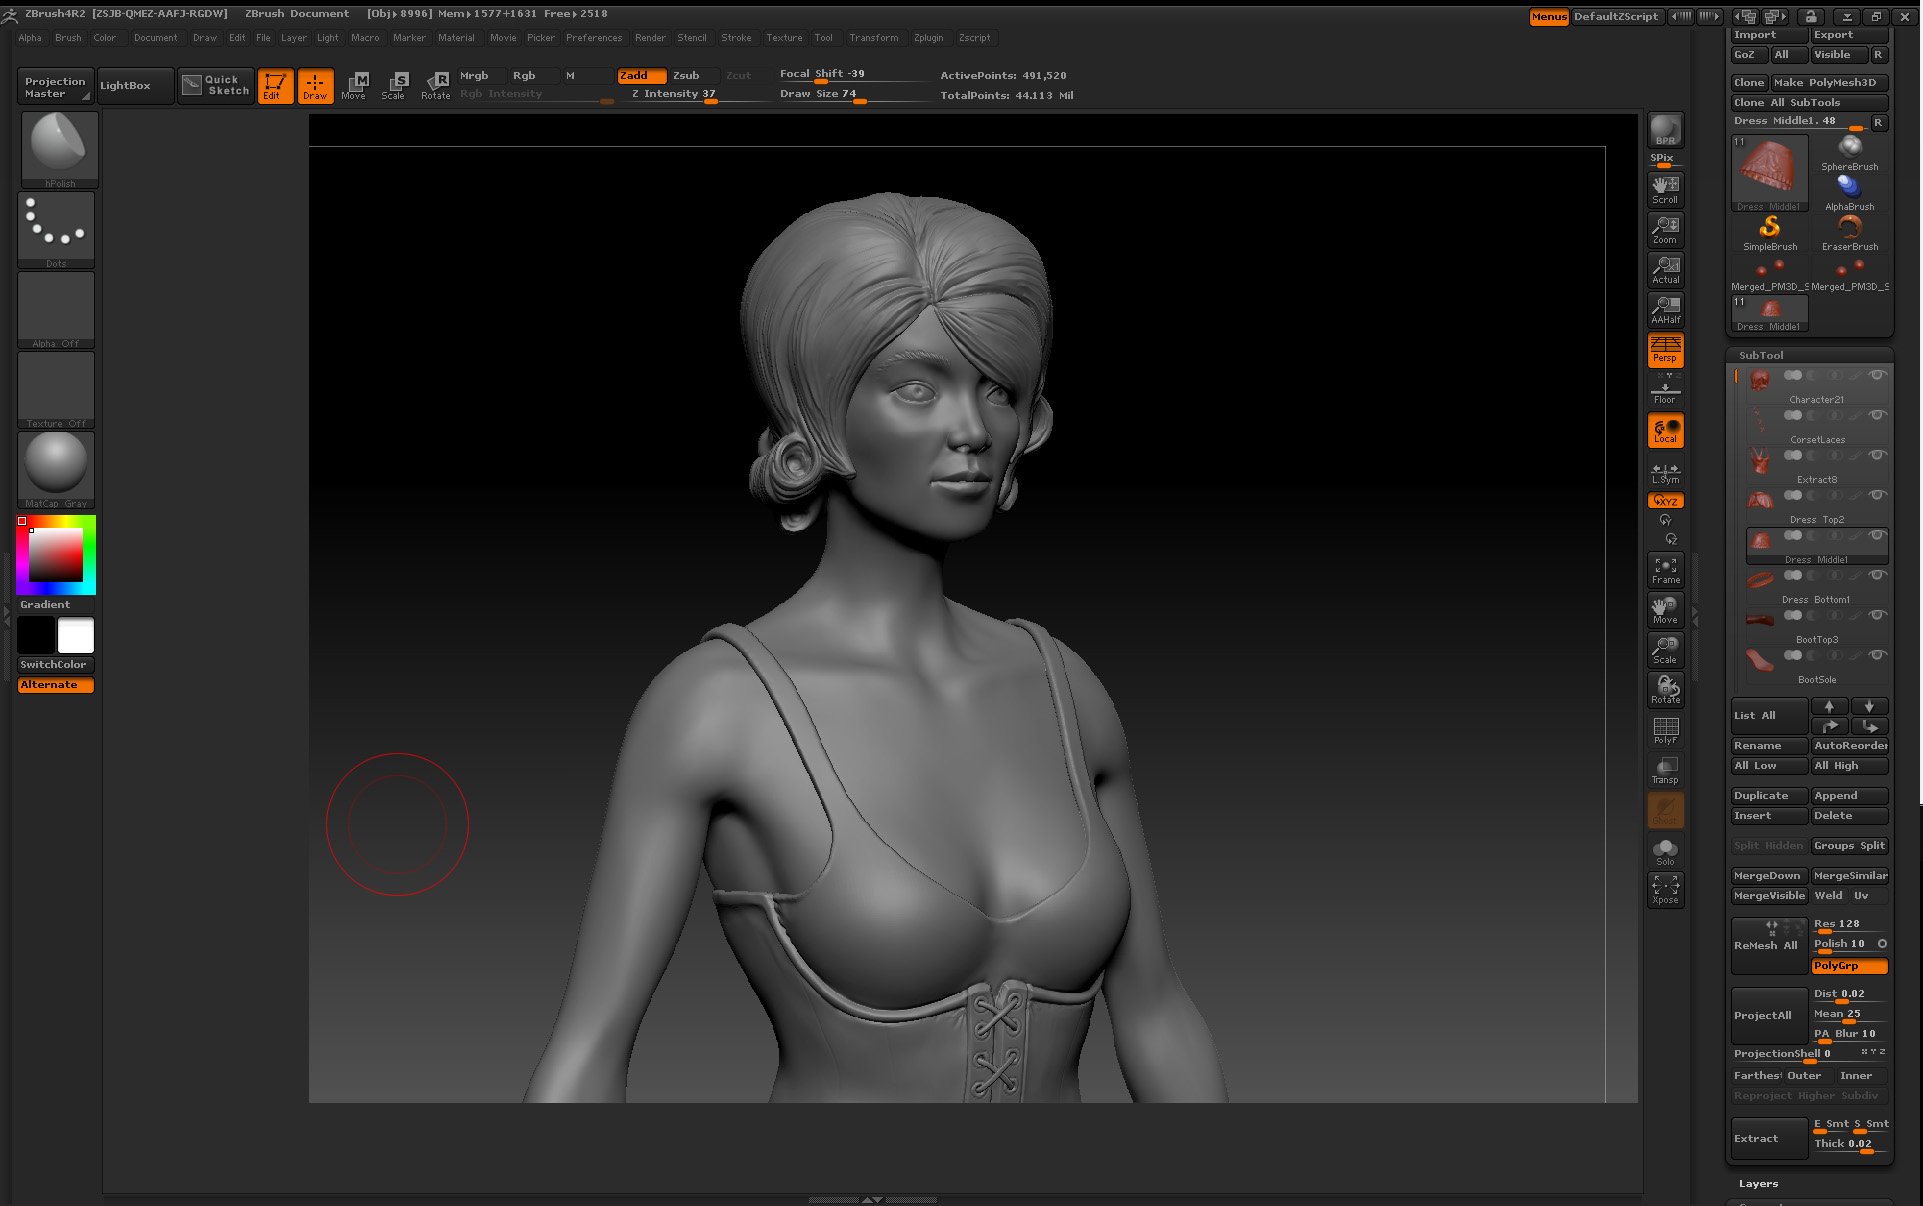
Task: Click the right-shelf Scale view icon
Action: 1665,650
